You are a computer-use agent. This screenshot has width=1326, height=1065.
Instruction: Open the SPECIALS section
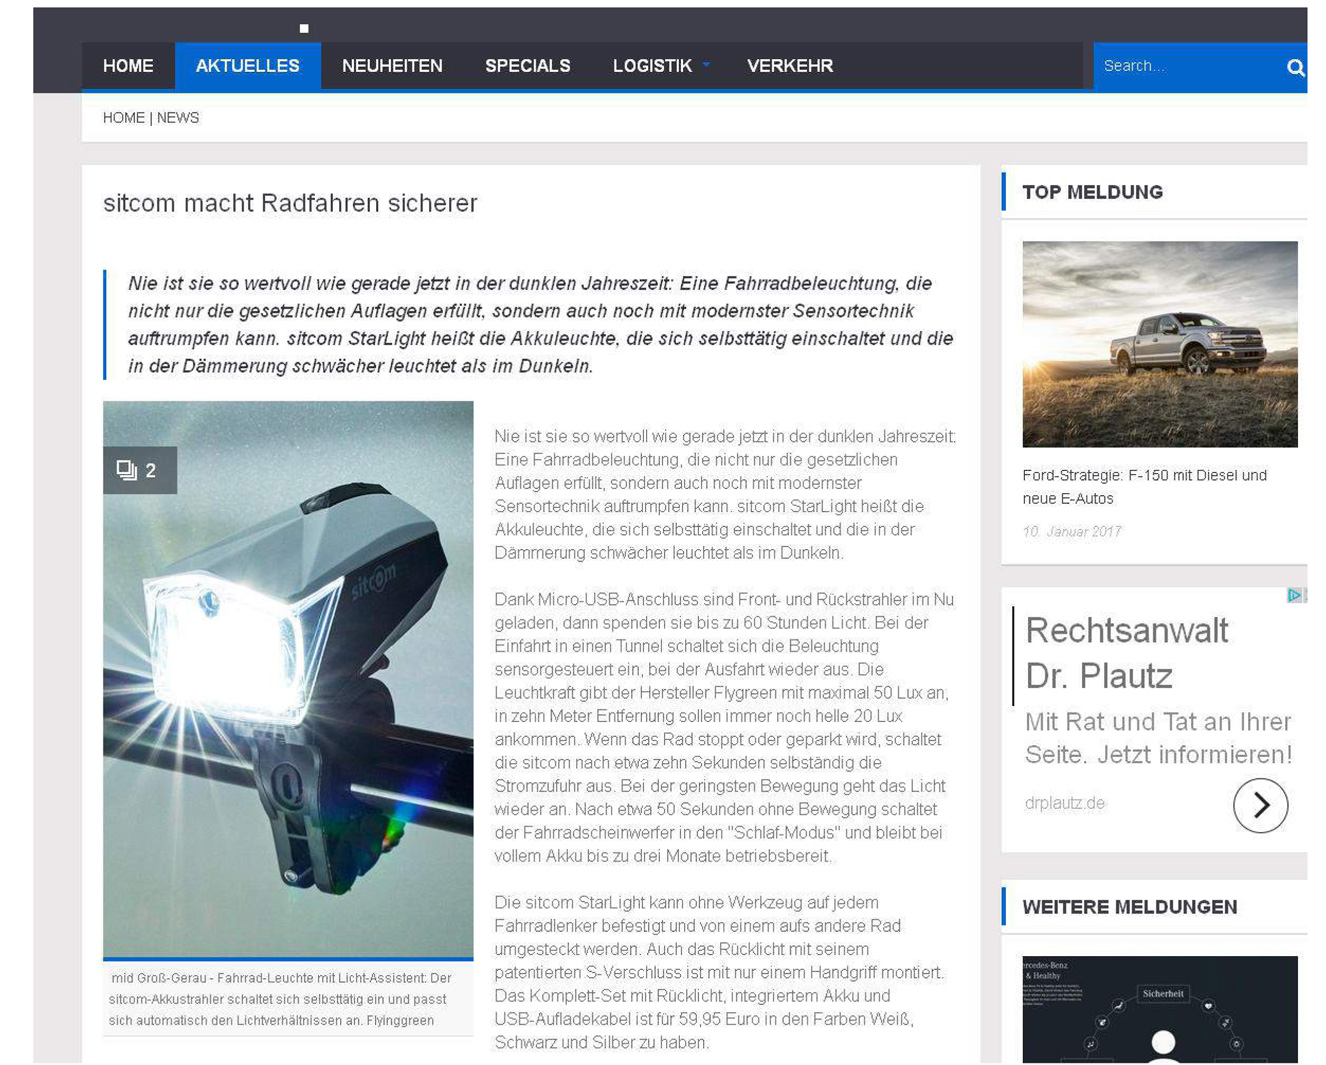[527, 66]
